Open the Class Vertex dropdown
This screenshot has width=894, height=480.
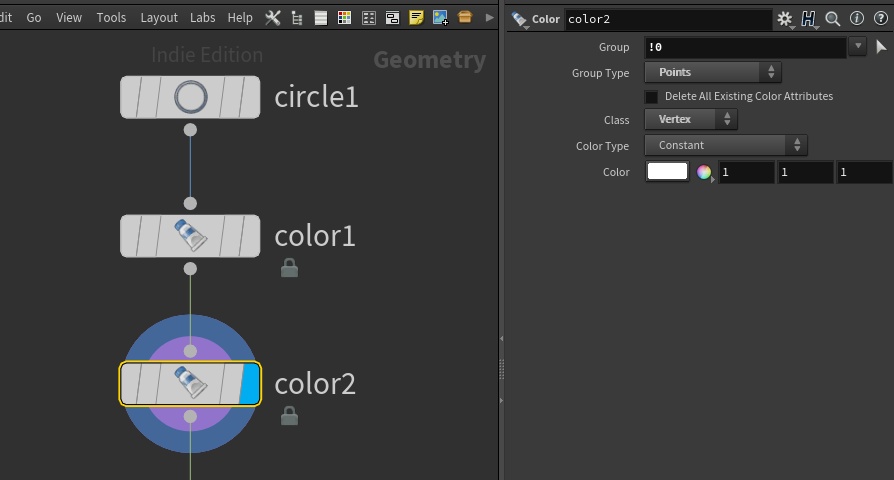click(691, 119)
